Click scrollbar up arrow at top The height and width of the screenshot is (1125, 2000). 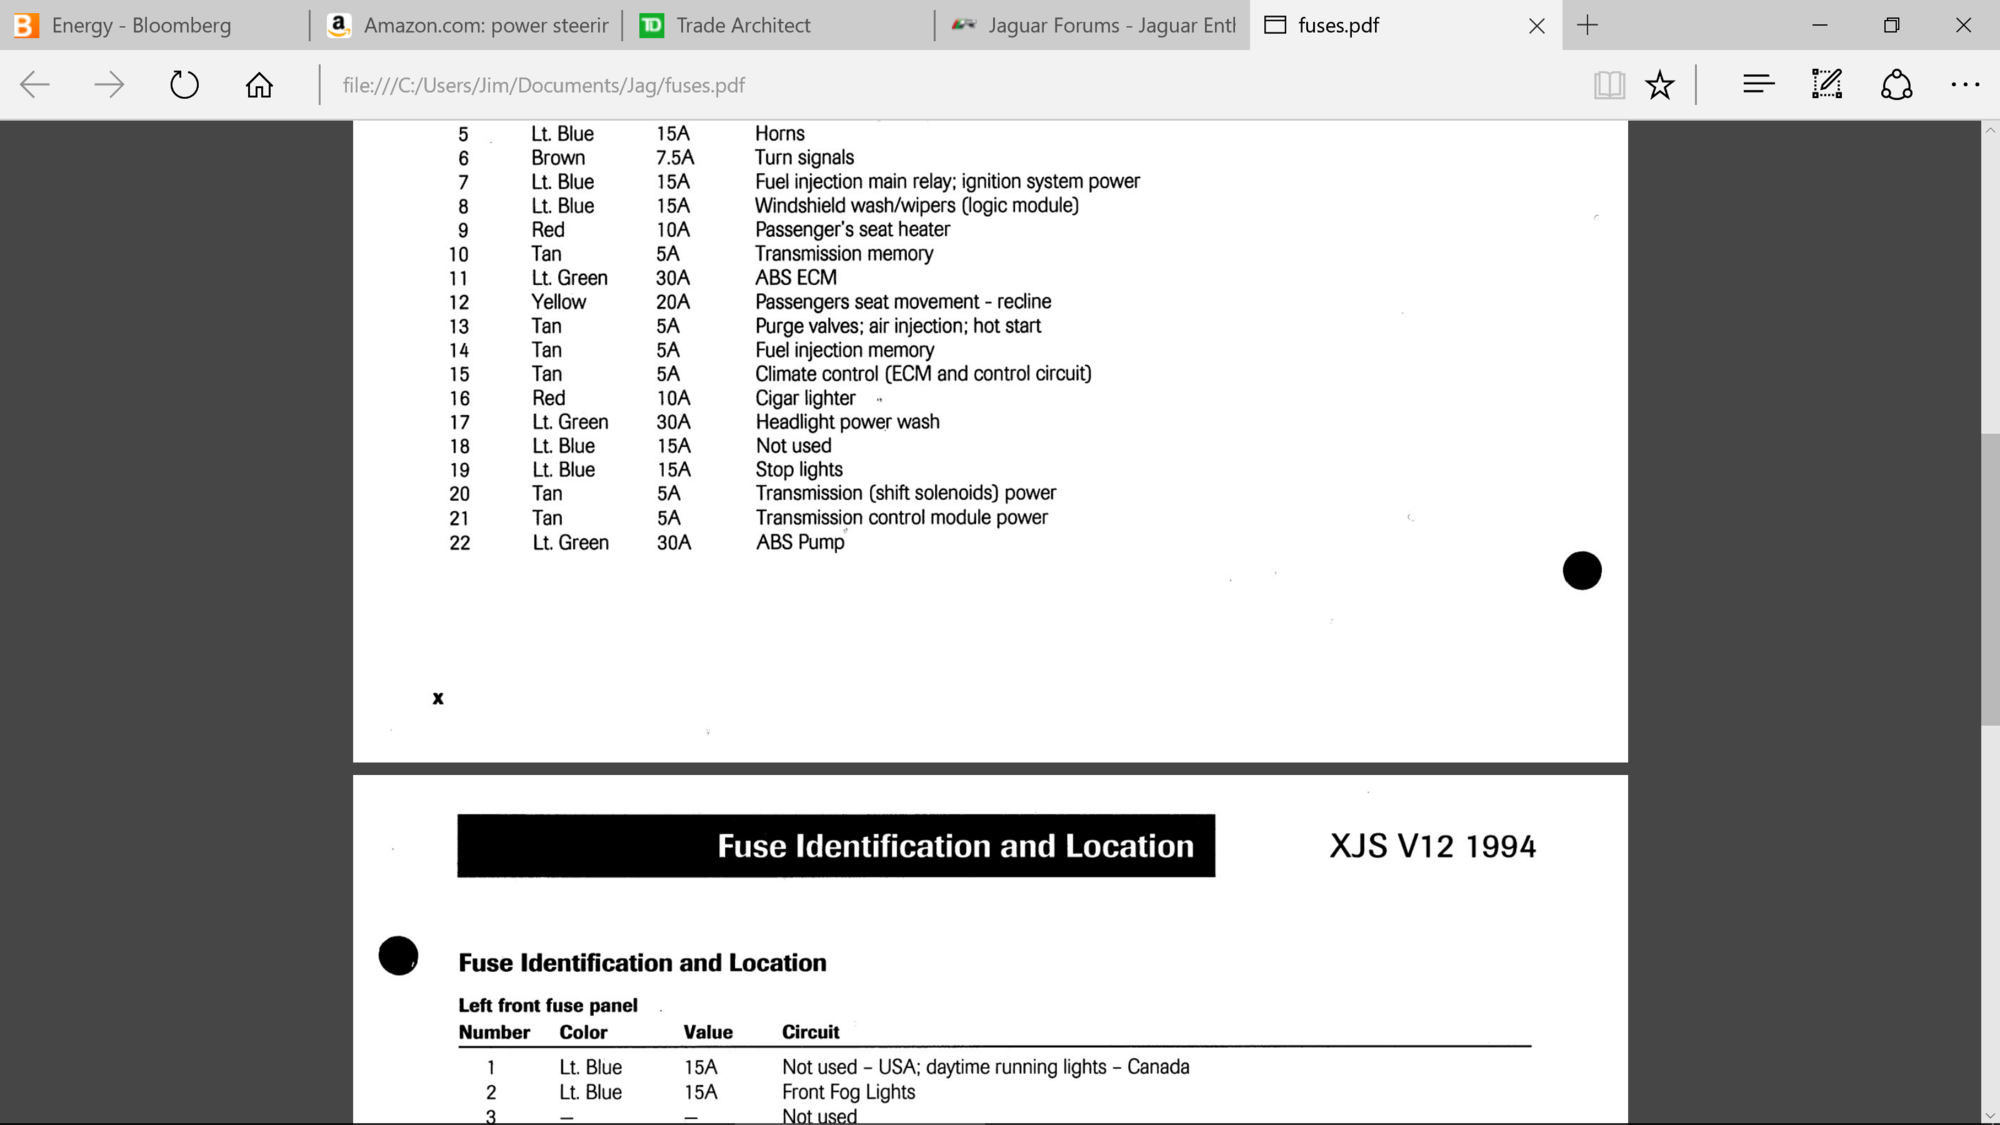[1990, 131]
